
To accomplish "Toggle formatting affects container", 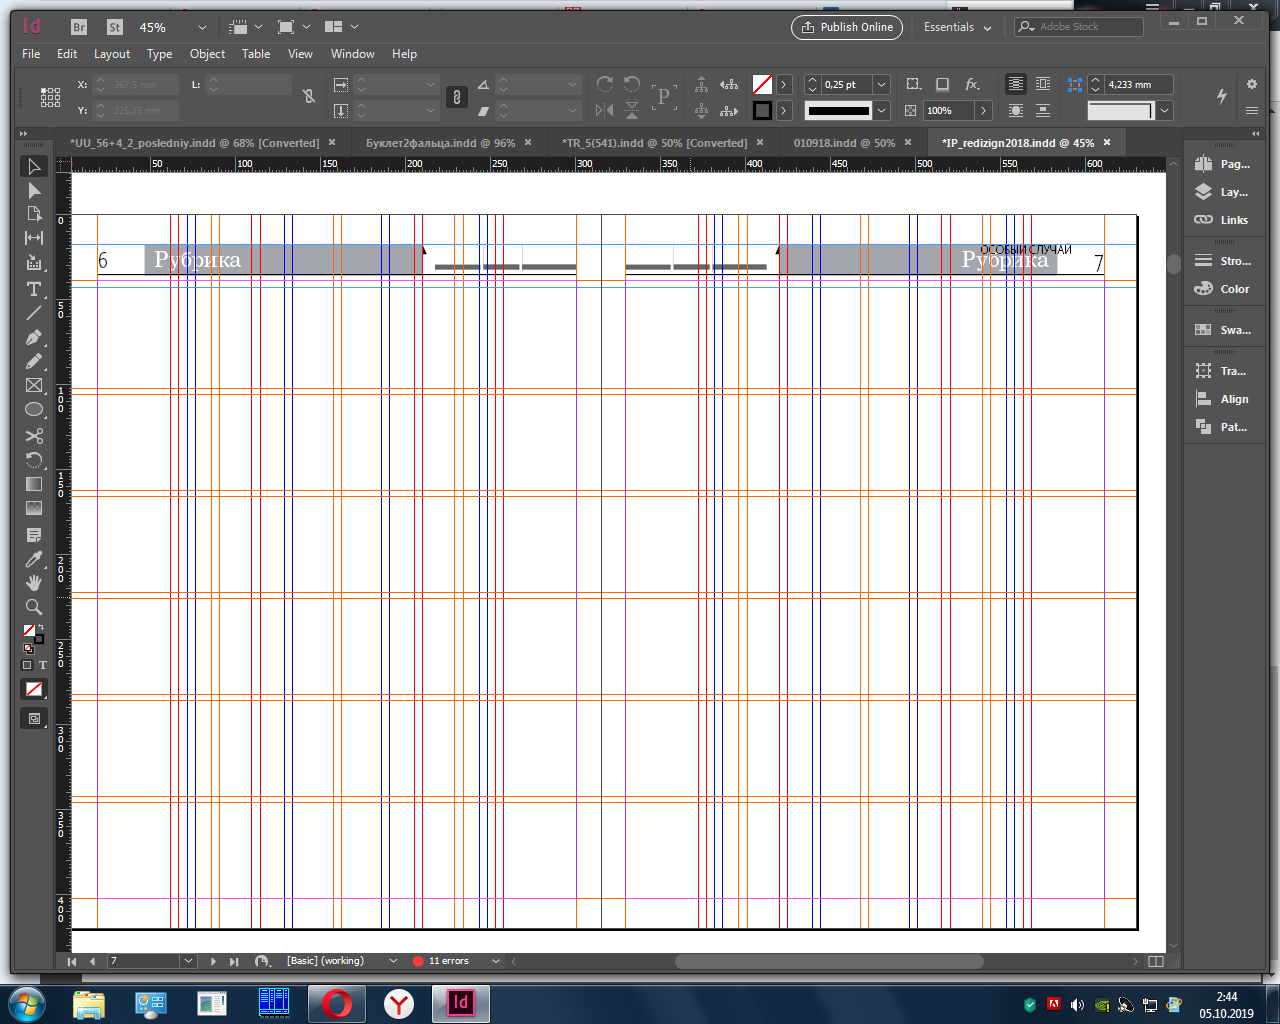I will point(27,665).
